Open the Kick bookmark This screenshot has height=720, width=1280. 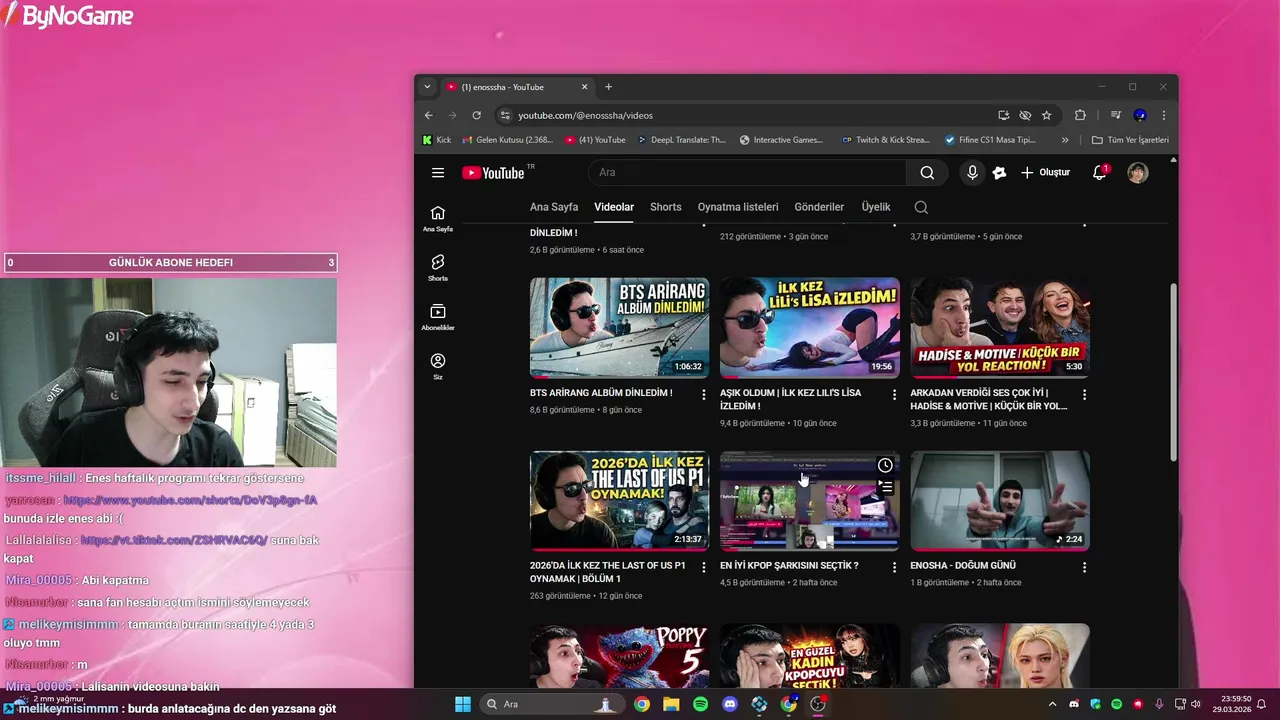[x=437, y=140]
